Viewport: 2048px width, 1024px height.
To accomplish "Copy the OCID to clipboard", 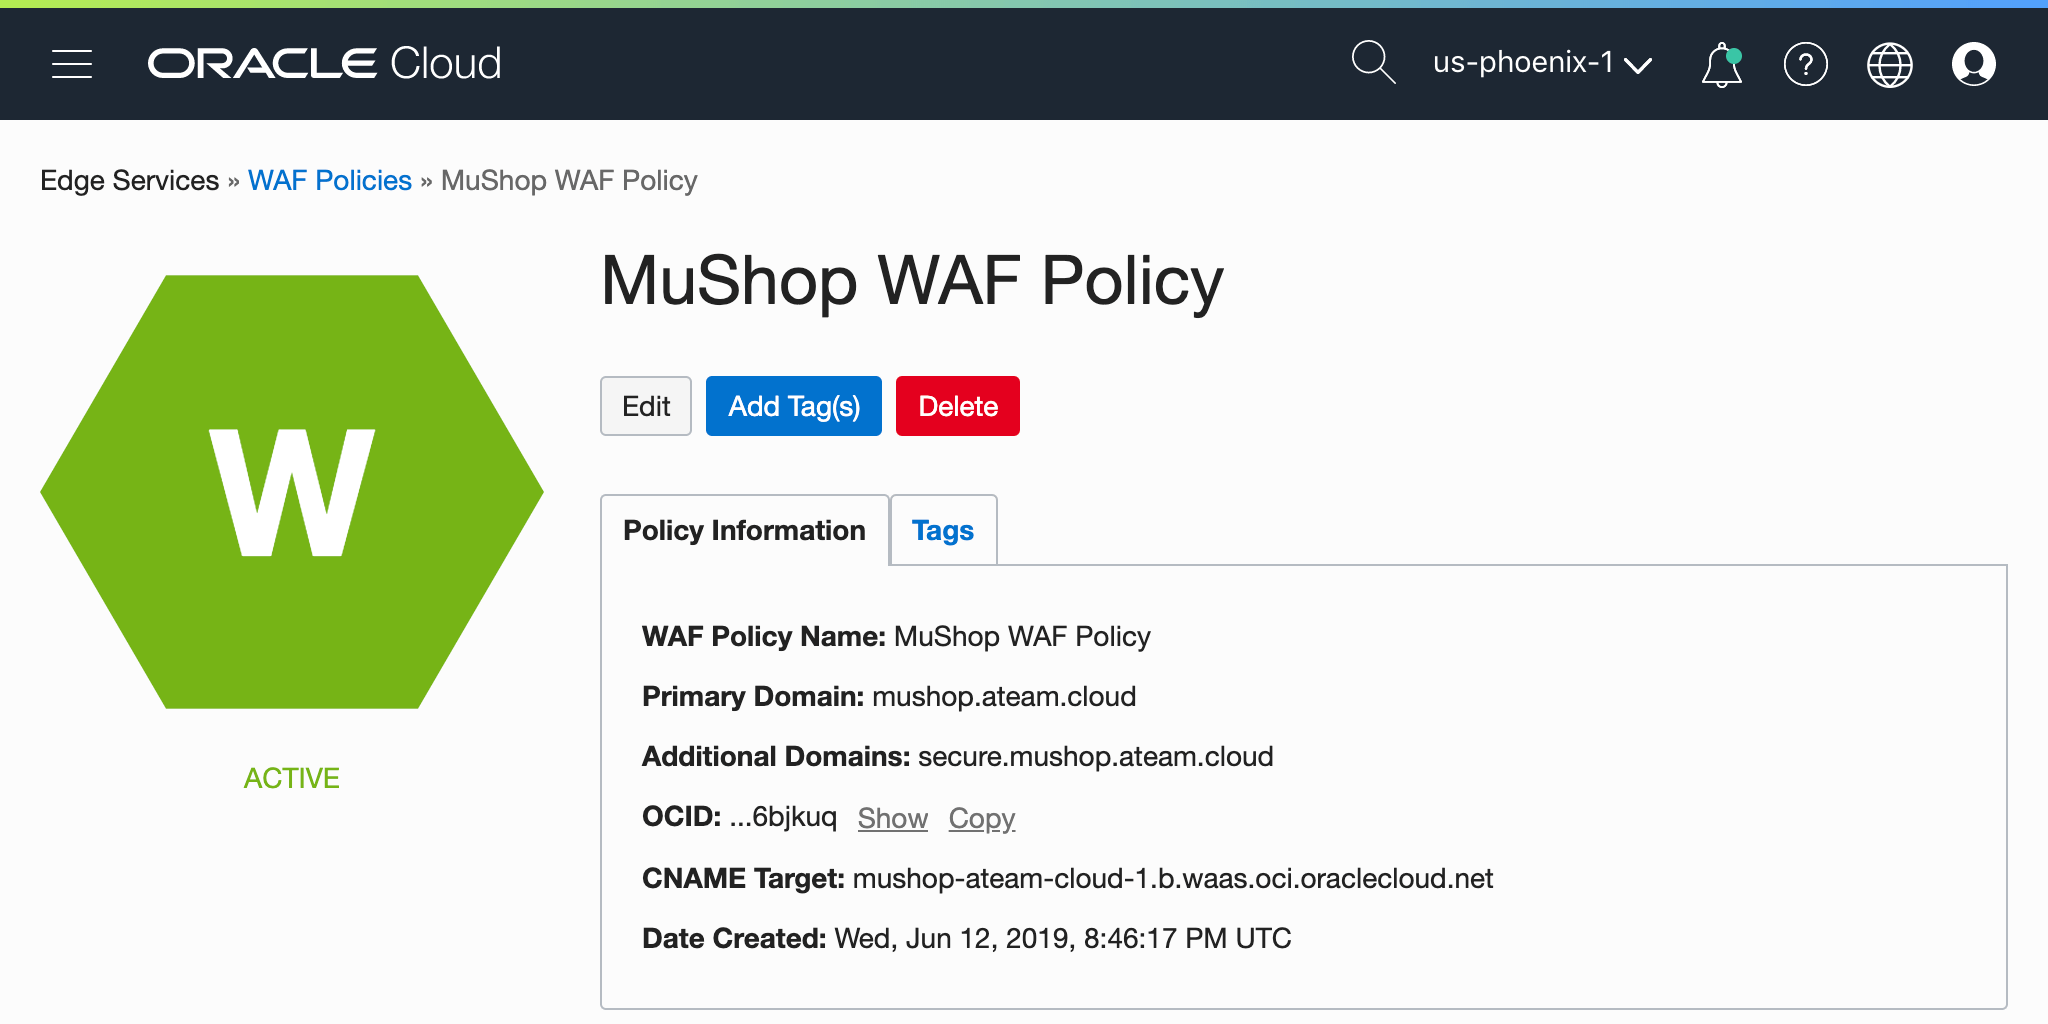I will click(981, 818).
